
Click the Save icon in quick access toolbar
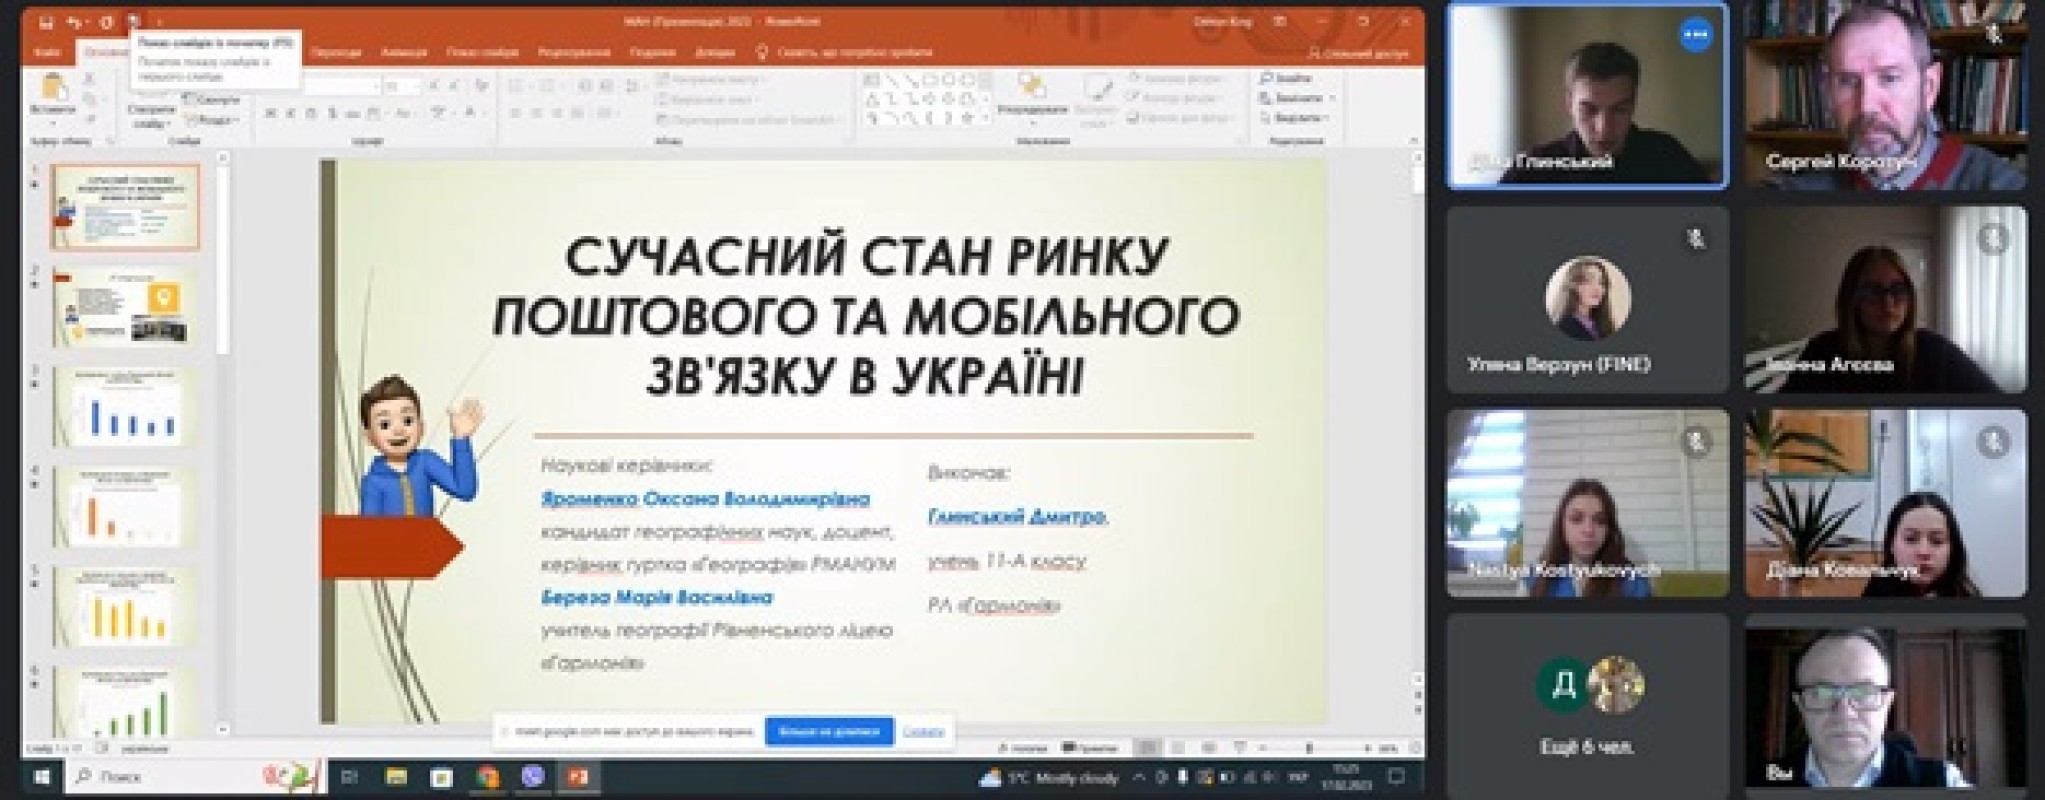click(46, 21)
